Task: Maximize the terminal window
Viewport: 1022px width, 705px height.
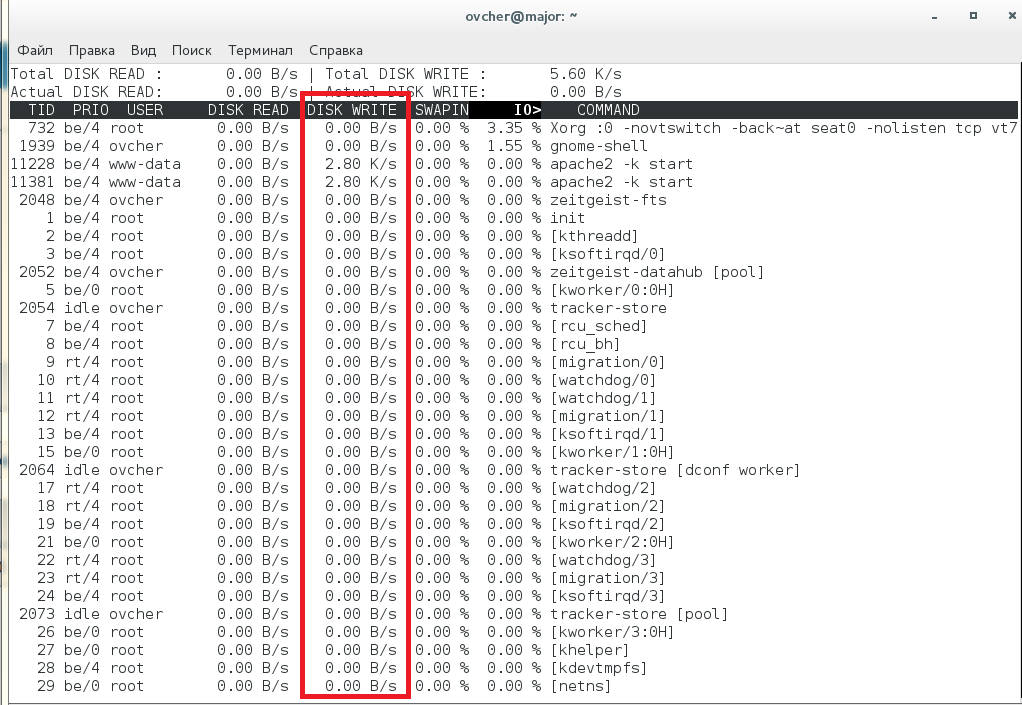Action: [x=972, y=16]
